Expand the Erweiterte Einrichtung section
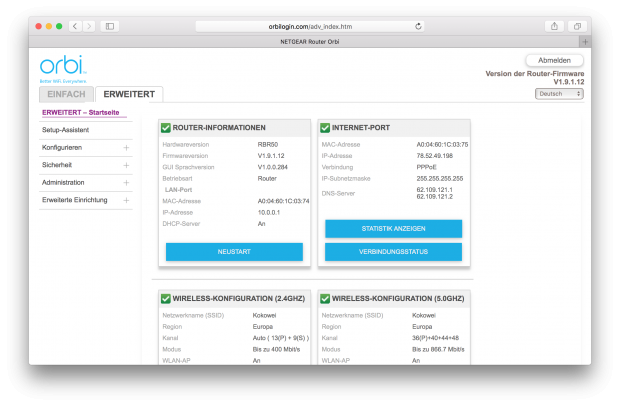Viewport: 620px width, 406px height. pyautogui.click(x=126, y=200)
